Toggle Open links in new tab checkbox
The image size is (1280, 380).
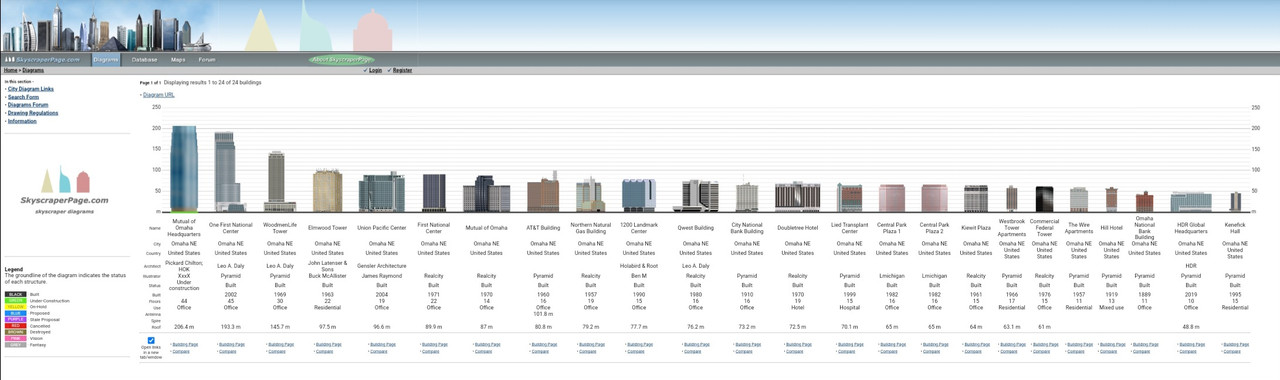point(151,341)
